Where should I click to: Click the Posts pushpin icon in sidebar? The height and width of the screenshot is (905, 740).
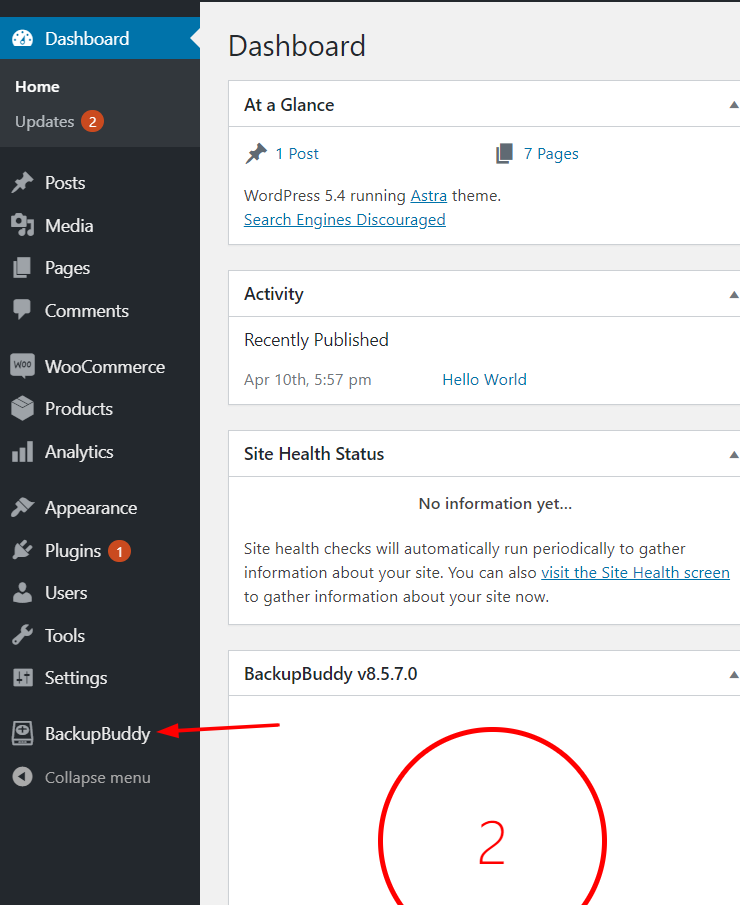point(23,182)
